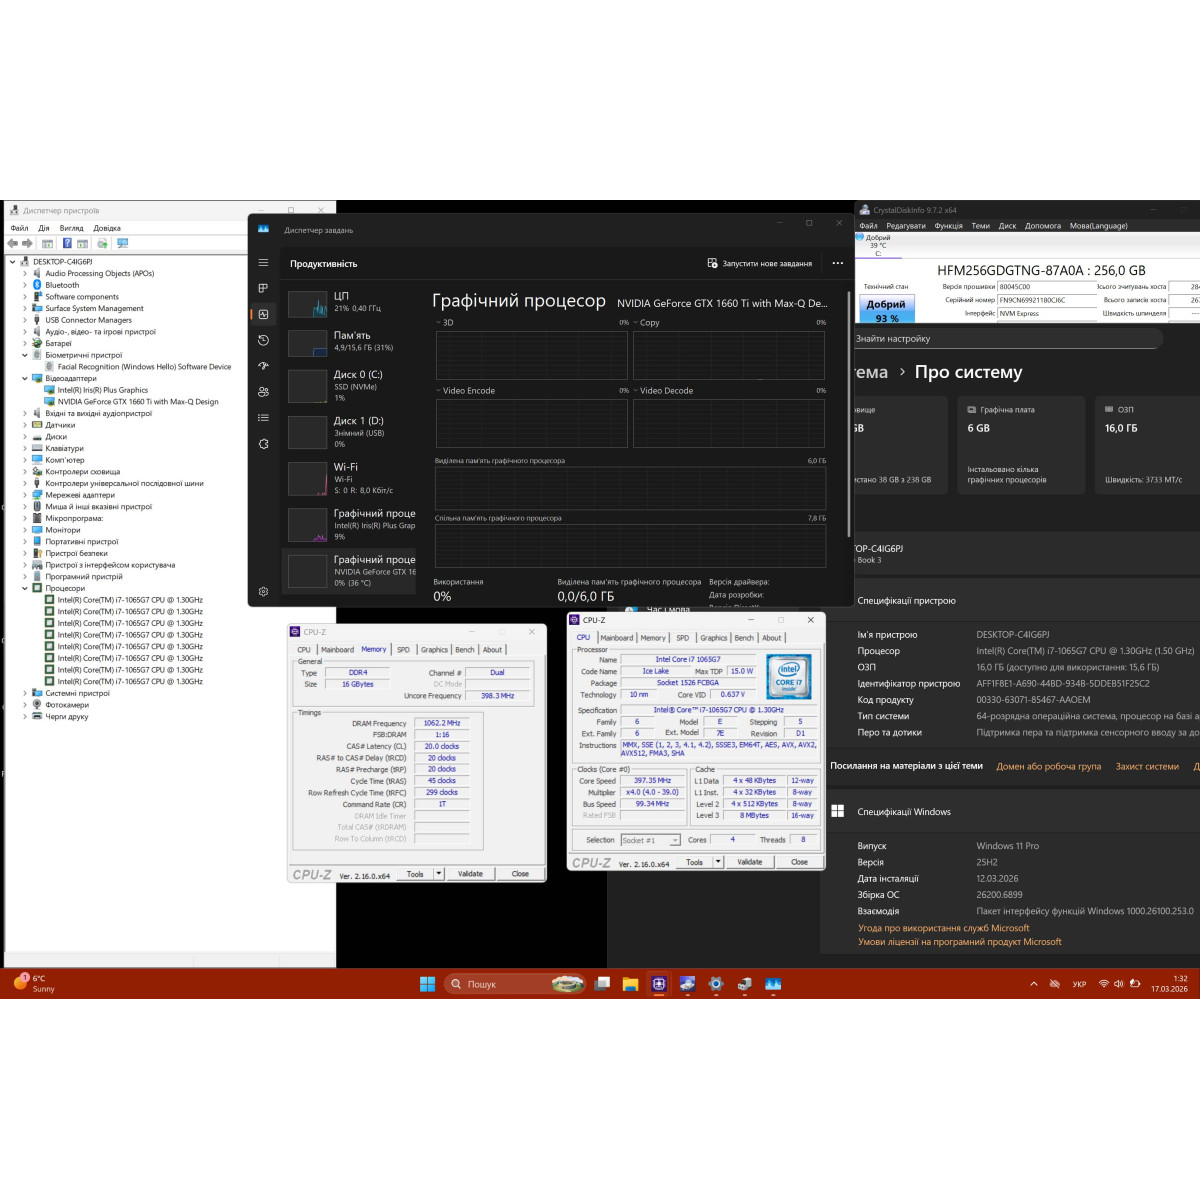Open Диск menu in CrystalDiskInfo

pyautogui.click(x=1007, y=226)
